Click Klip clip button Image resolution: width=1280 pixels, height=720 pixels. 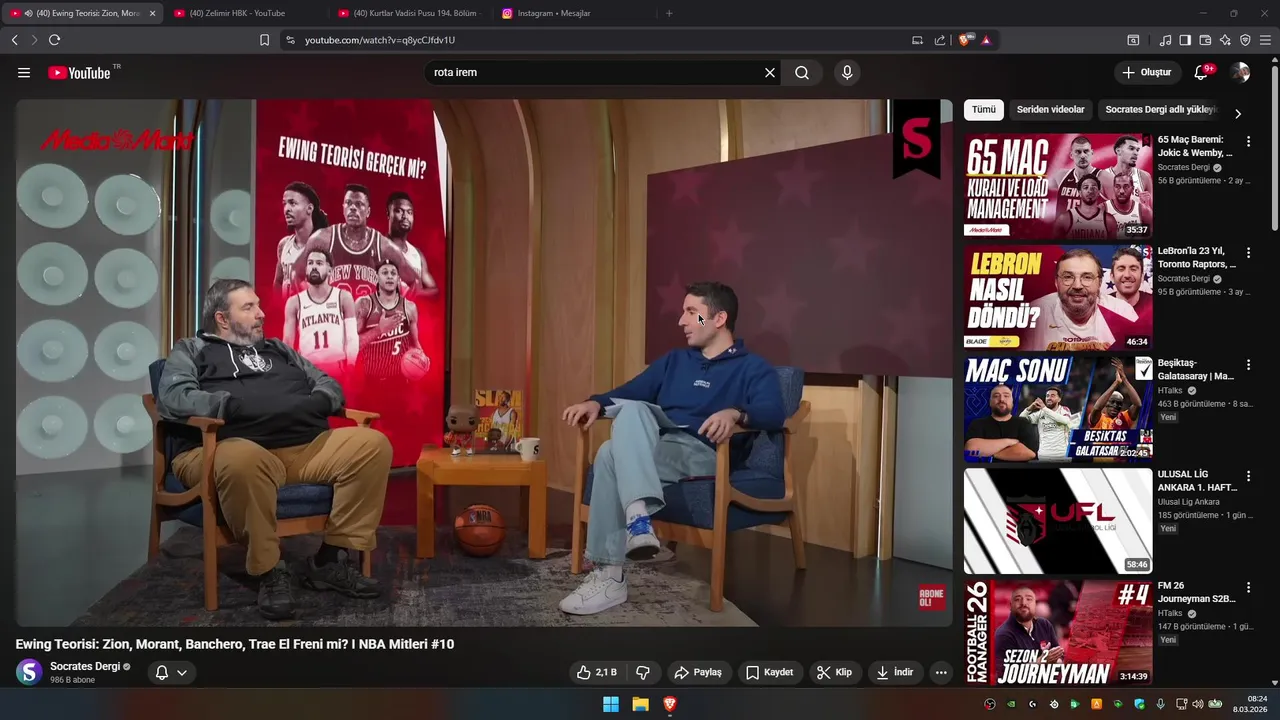tap(834, 672)
